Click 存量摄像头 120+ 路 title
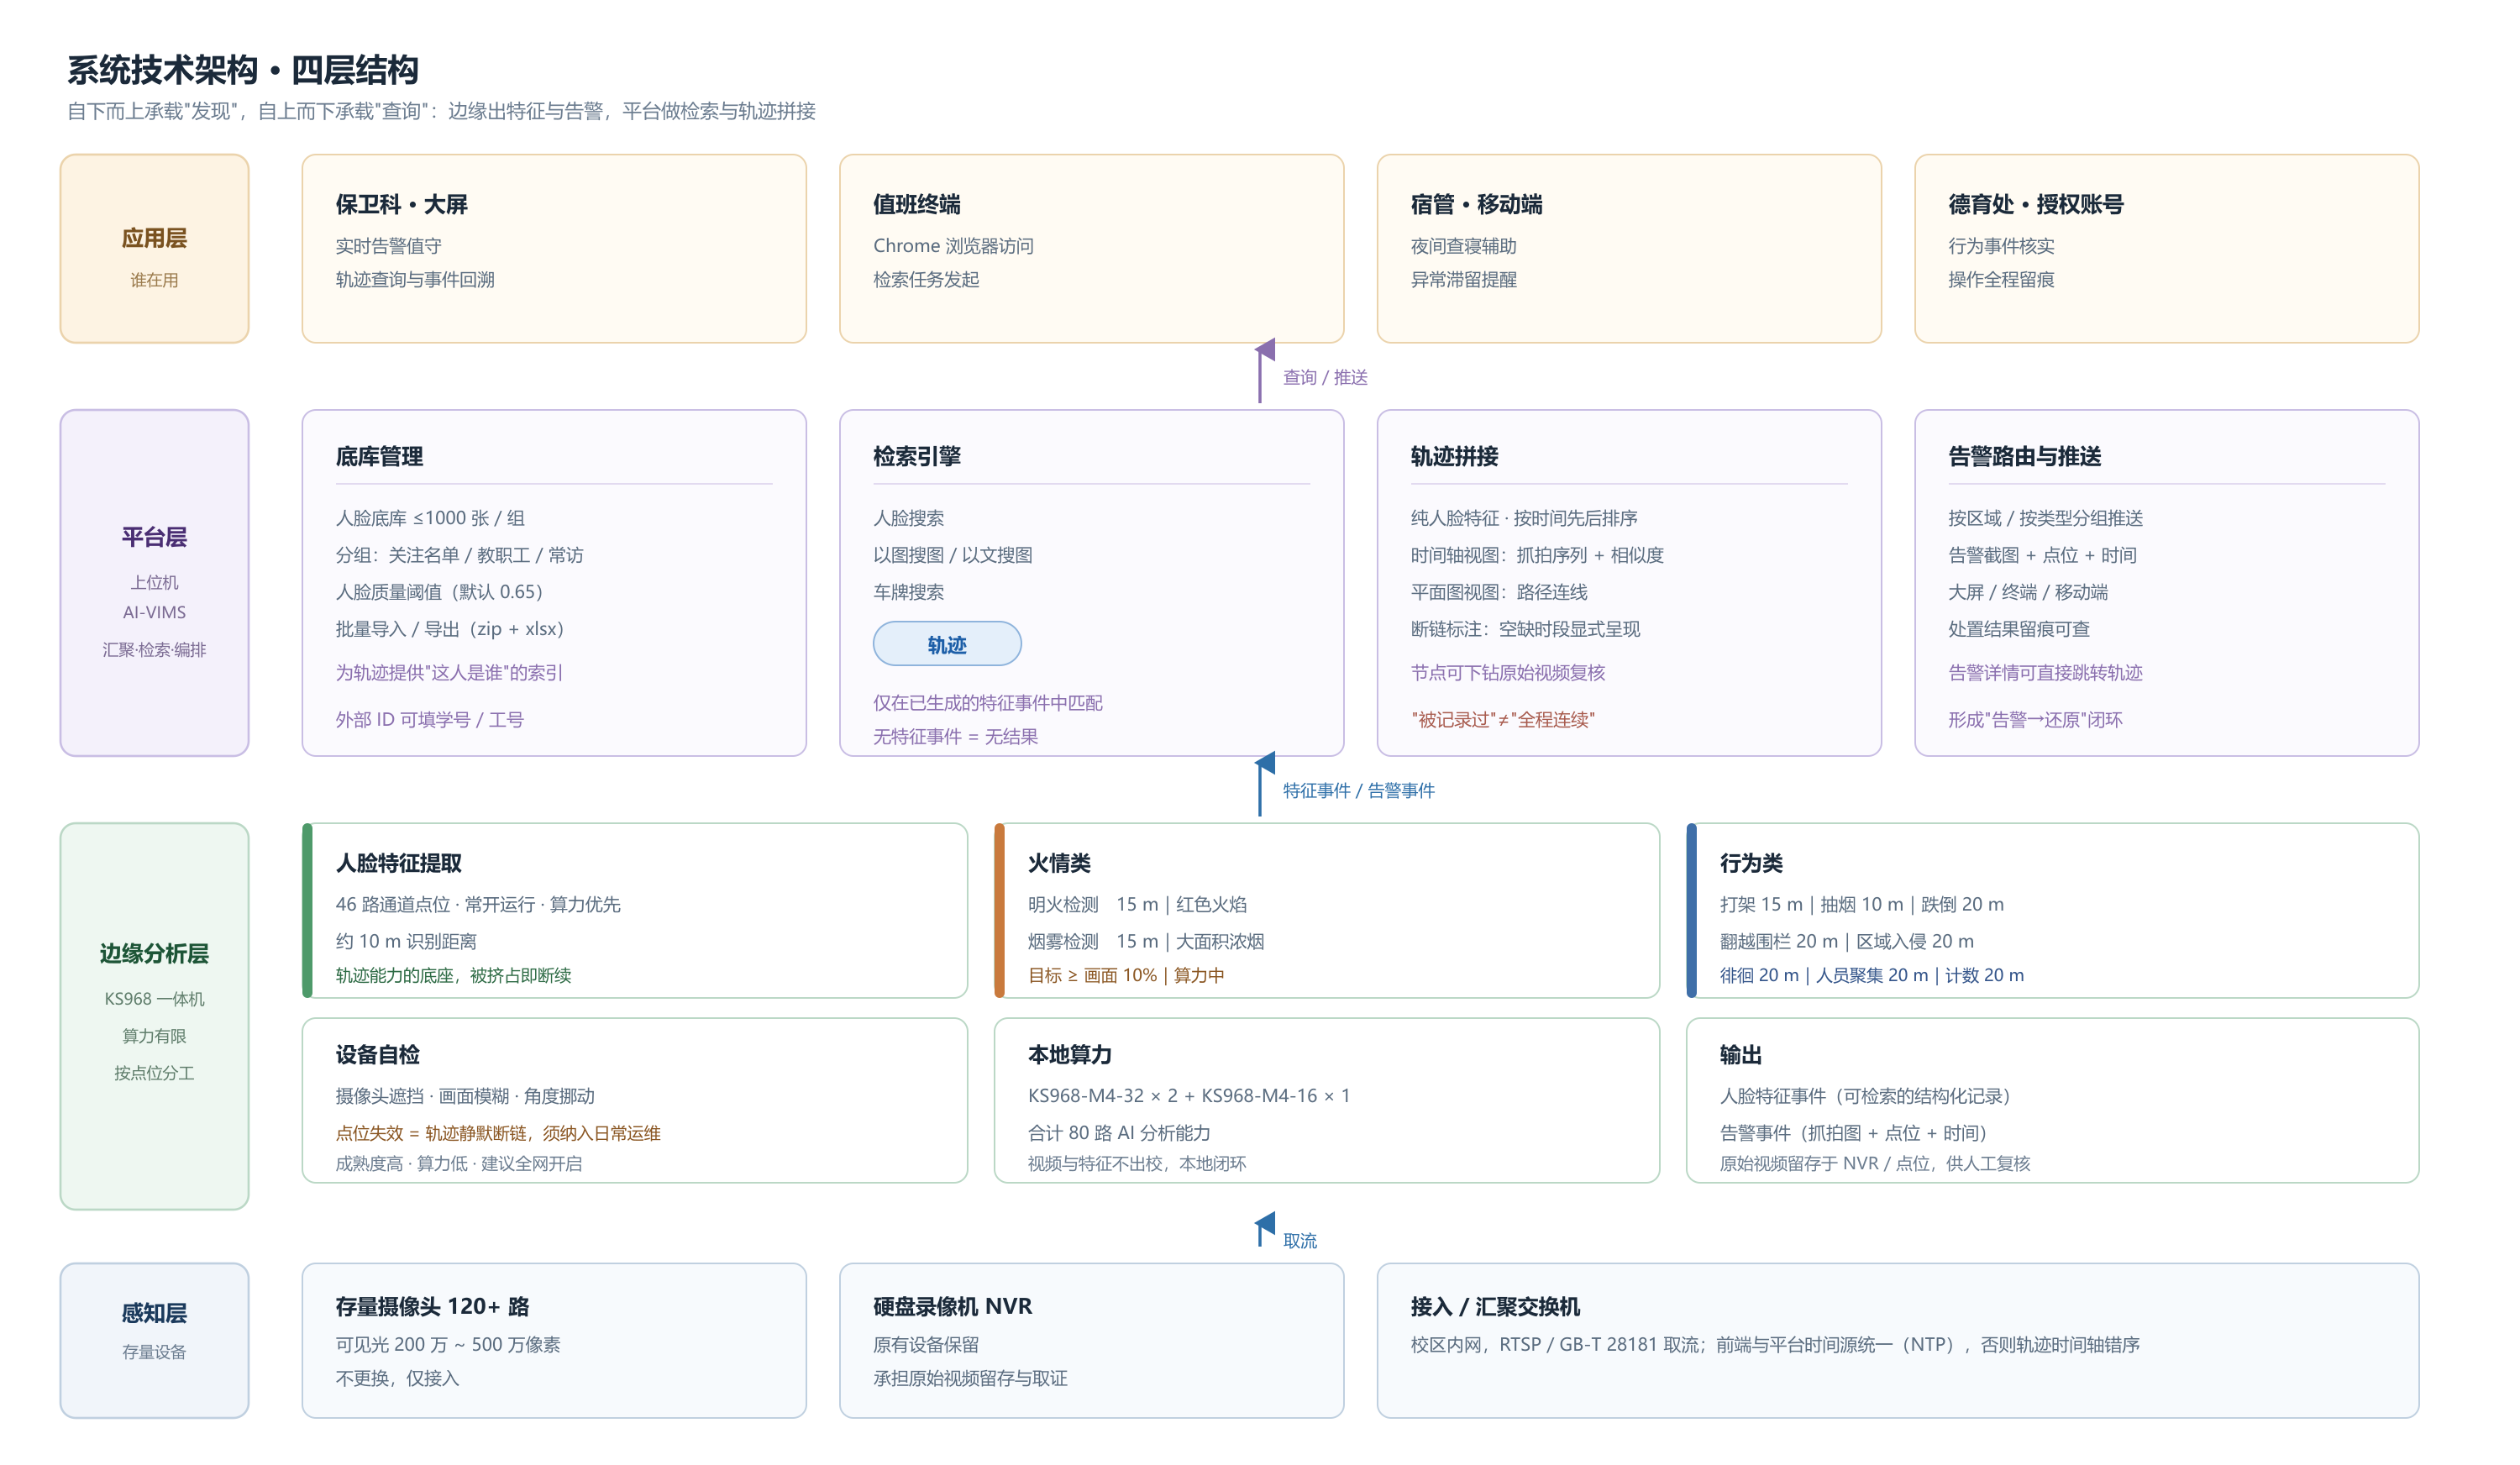The image size is (2520, 1465). (432, 1306)
